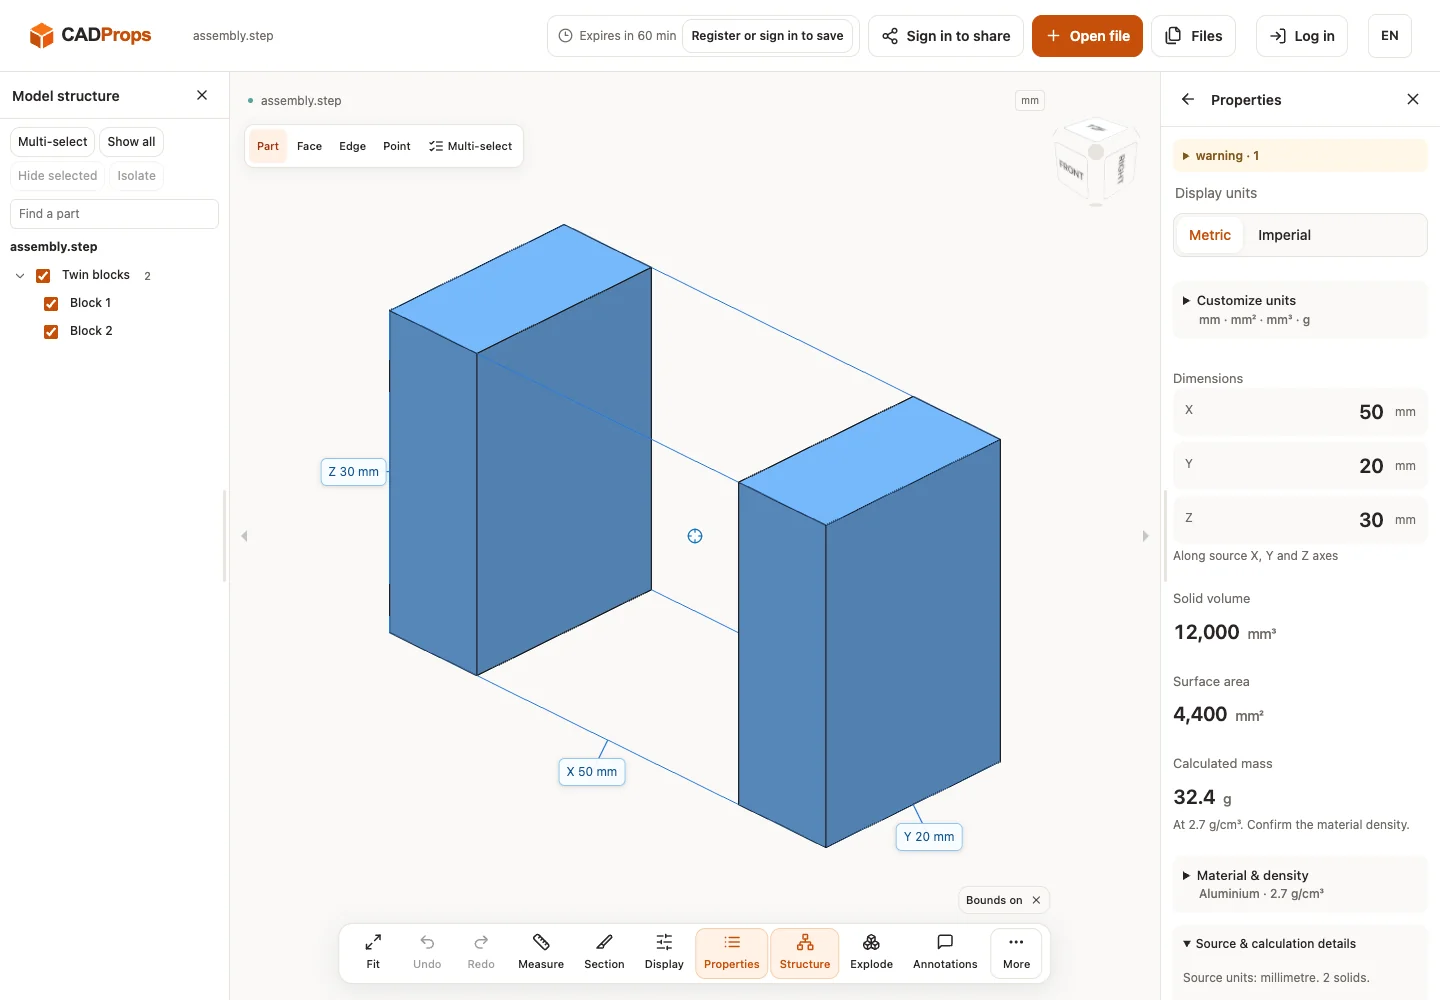Click the Fit view tool
Viewport: 1440px width, 1000px height.
click(373, 952)
